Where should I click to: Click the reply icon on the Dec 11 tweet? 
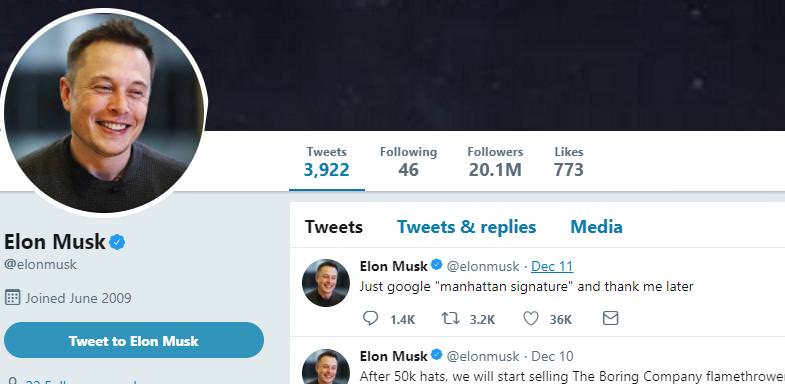(370, 318)
